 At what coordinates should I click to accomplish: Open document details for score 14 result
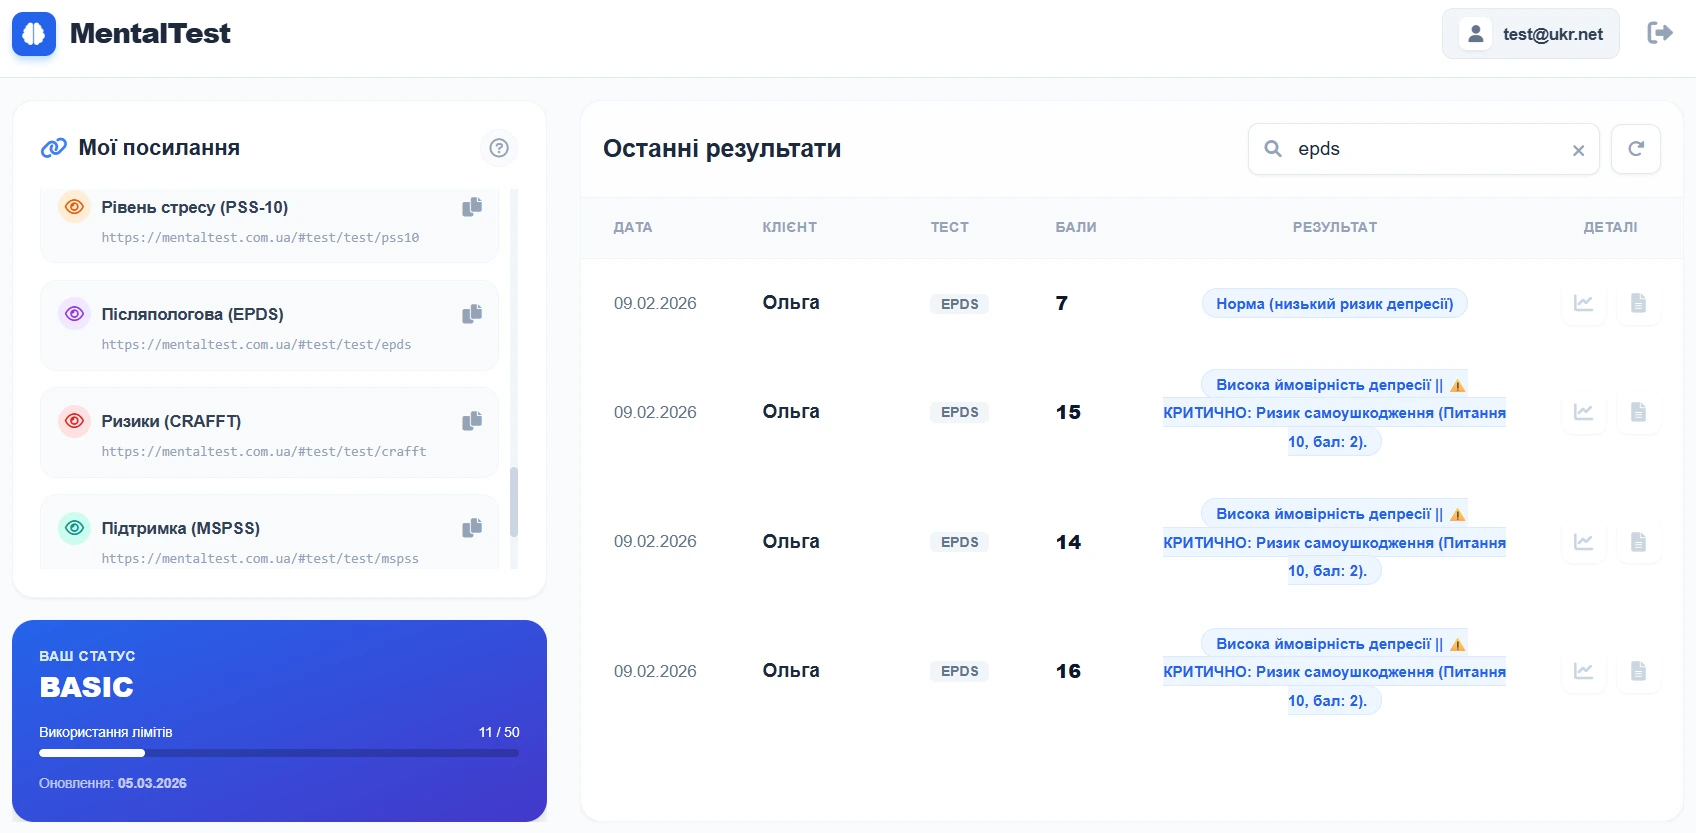(x=1638, y=542)
